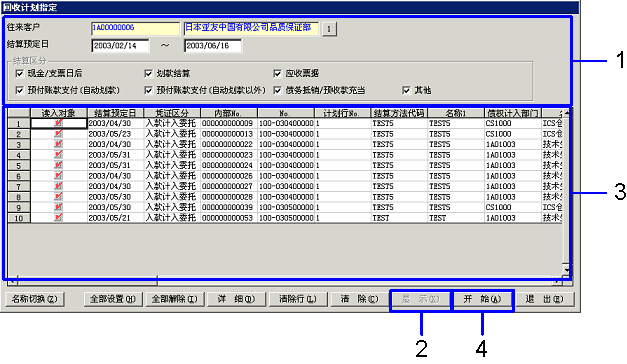Click 入款计入委托 cell in row 4
This screenshot has width=627, height=364.
tap(172, 155)
